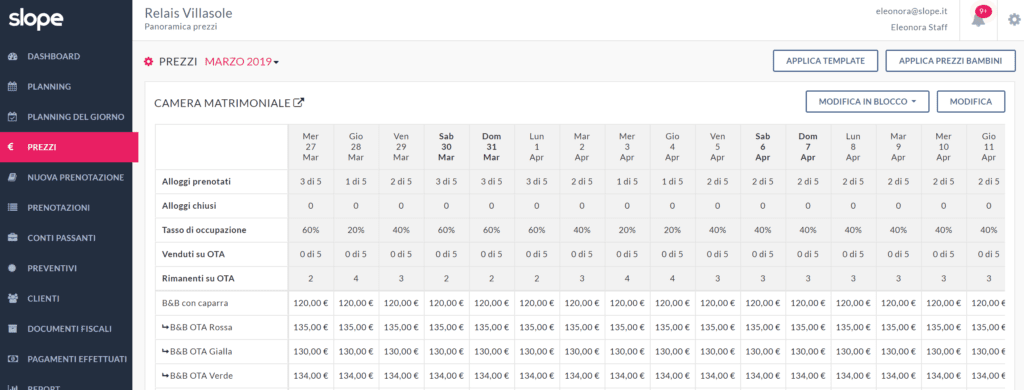The height and width of the screenshot is (390, 1024).
Task: Open the settings gear icon in header
Action: tap(1014, 20)
